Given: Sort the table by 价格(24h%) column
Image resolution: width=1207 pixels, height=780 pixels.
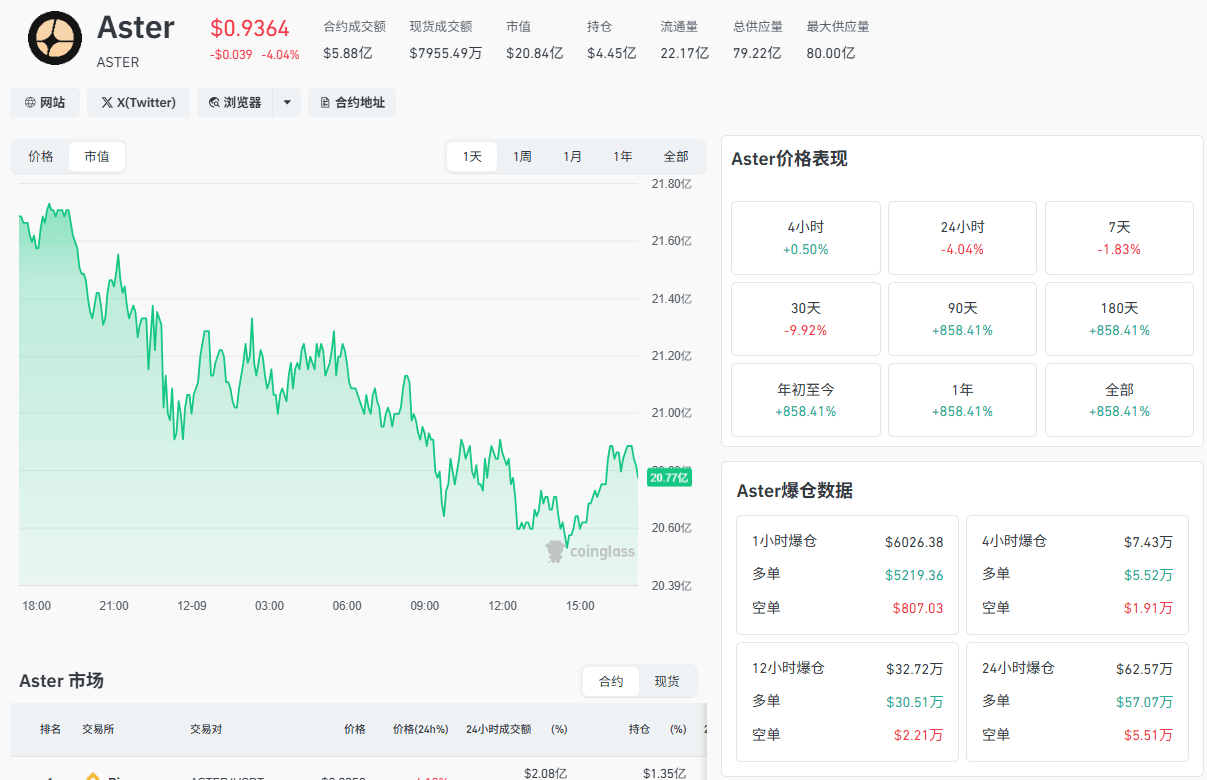Looking at the screenshot, I should click(x=420, y=729).
